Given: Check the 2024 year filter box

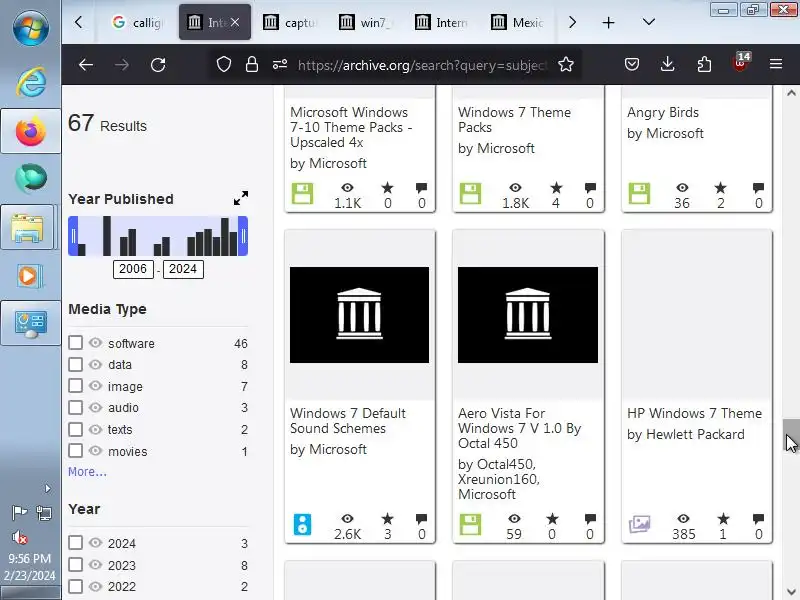Looking at the screenshot, I should 76,542.
